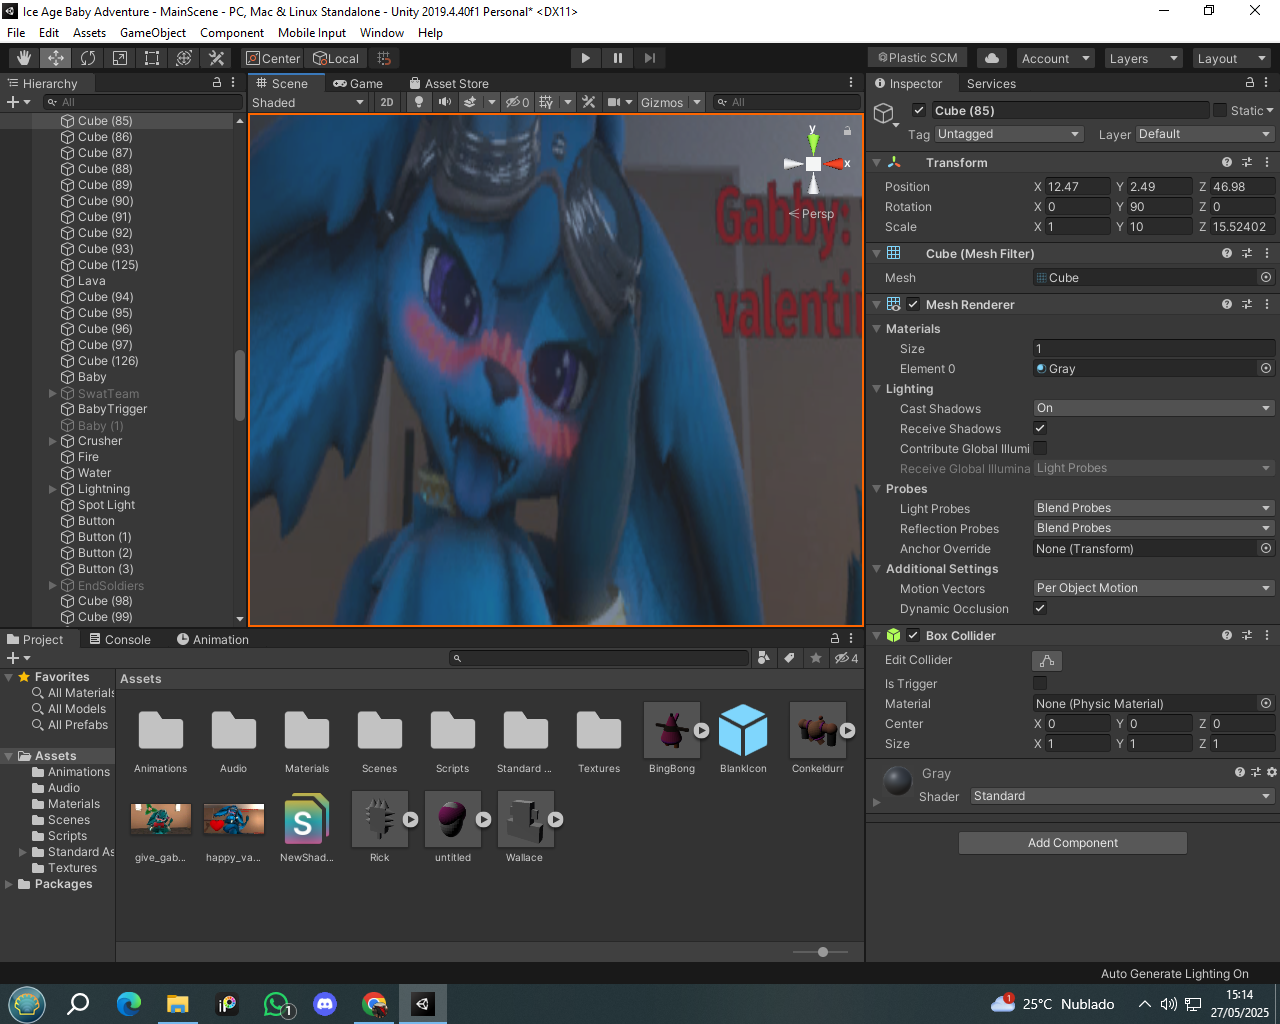Toggle 2D view mode
Image resolution: width=1280 pixels, height=1024 pixels.
click(387, 102)
